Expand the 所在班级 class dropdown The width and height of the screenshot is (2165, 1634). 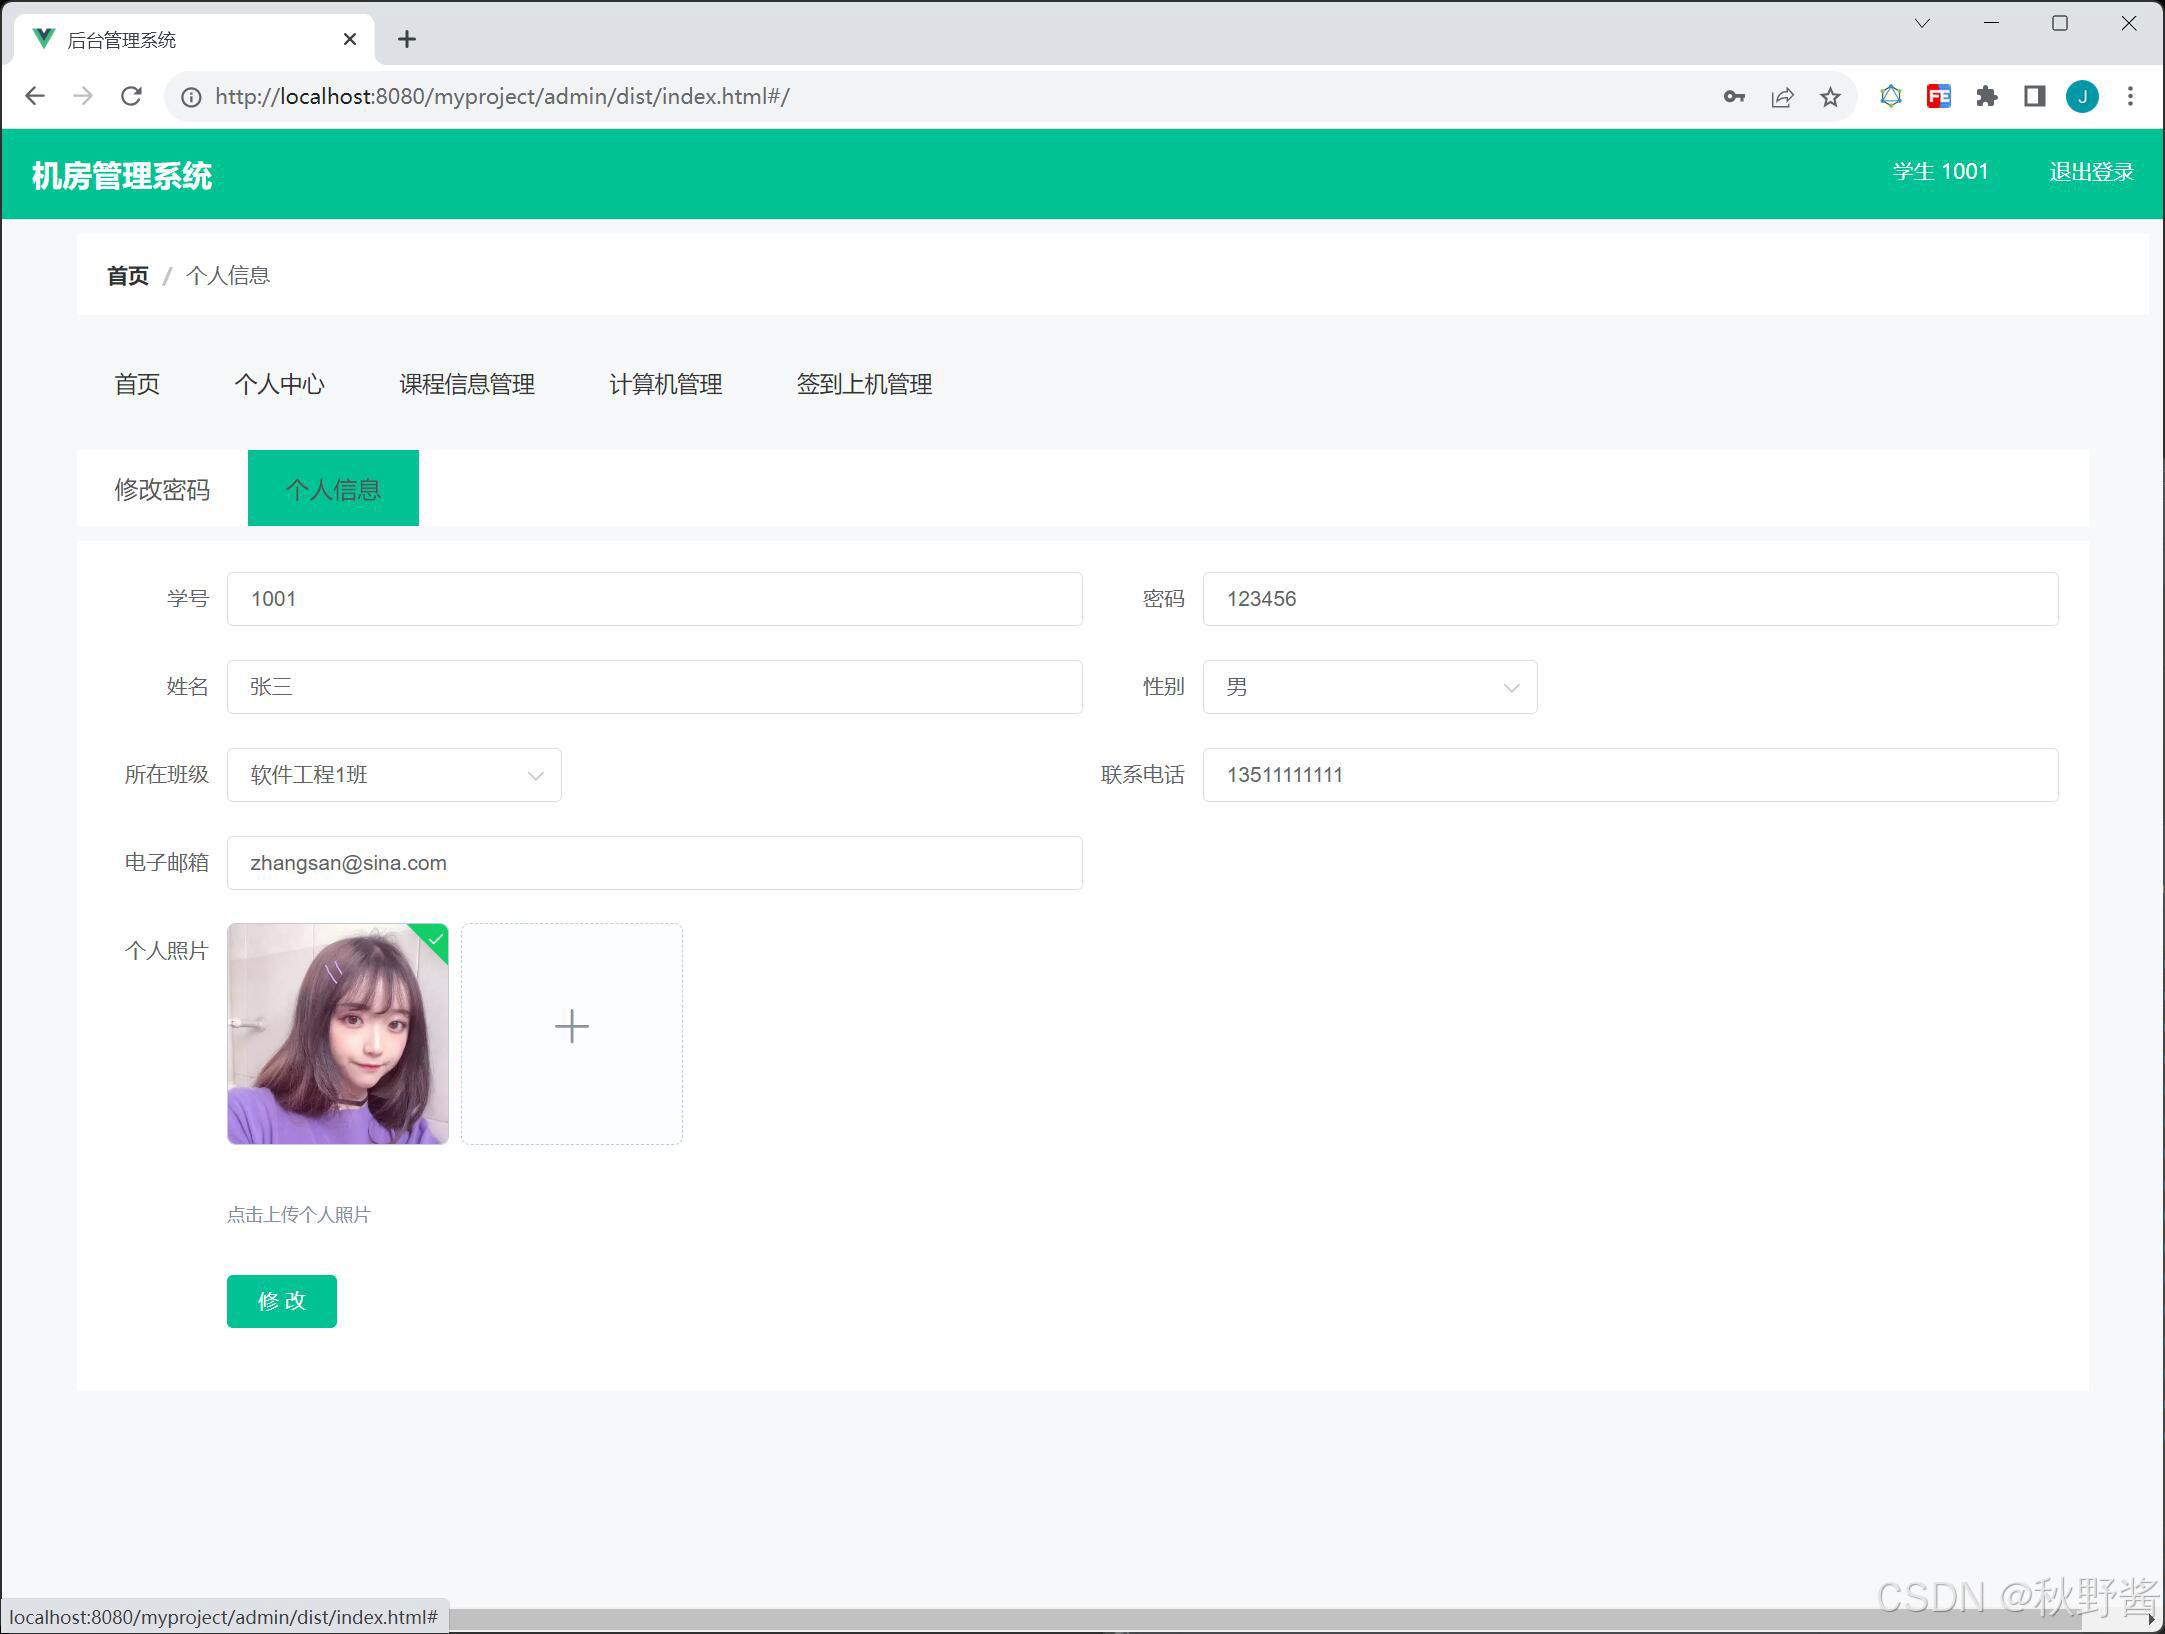(394, 775)
